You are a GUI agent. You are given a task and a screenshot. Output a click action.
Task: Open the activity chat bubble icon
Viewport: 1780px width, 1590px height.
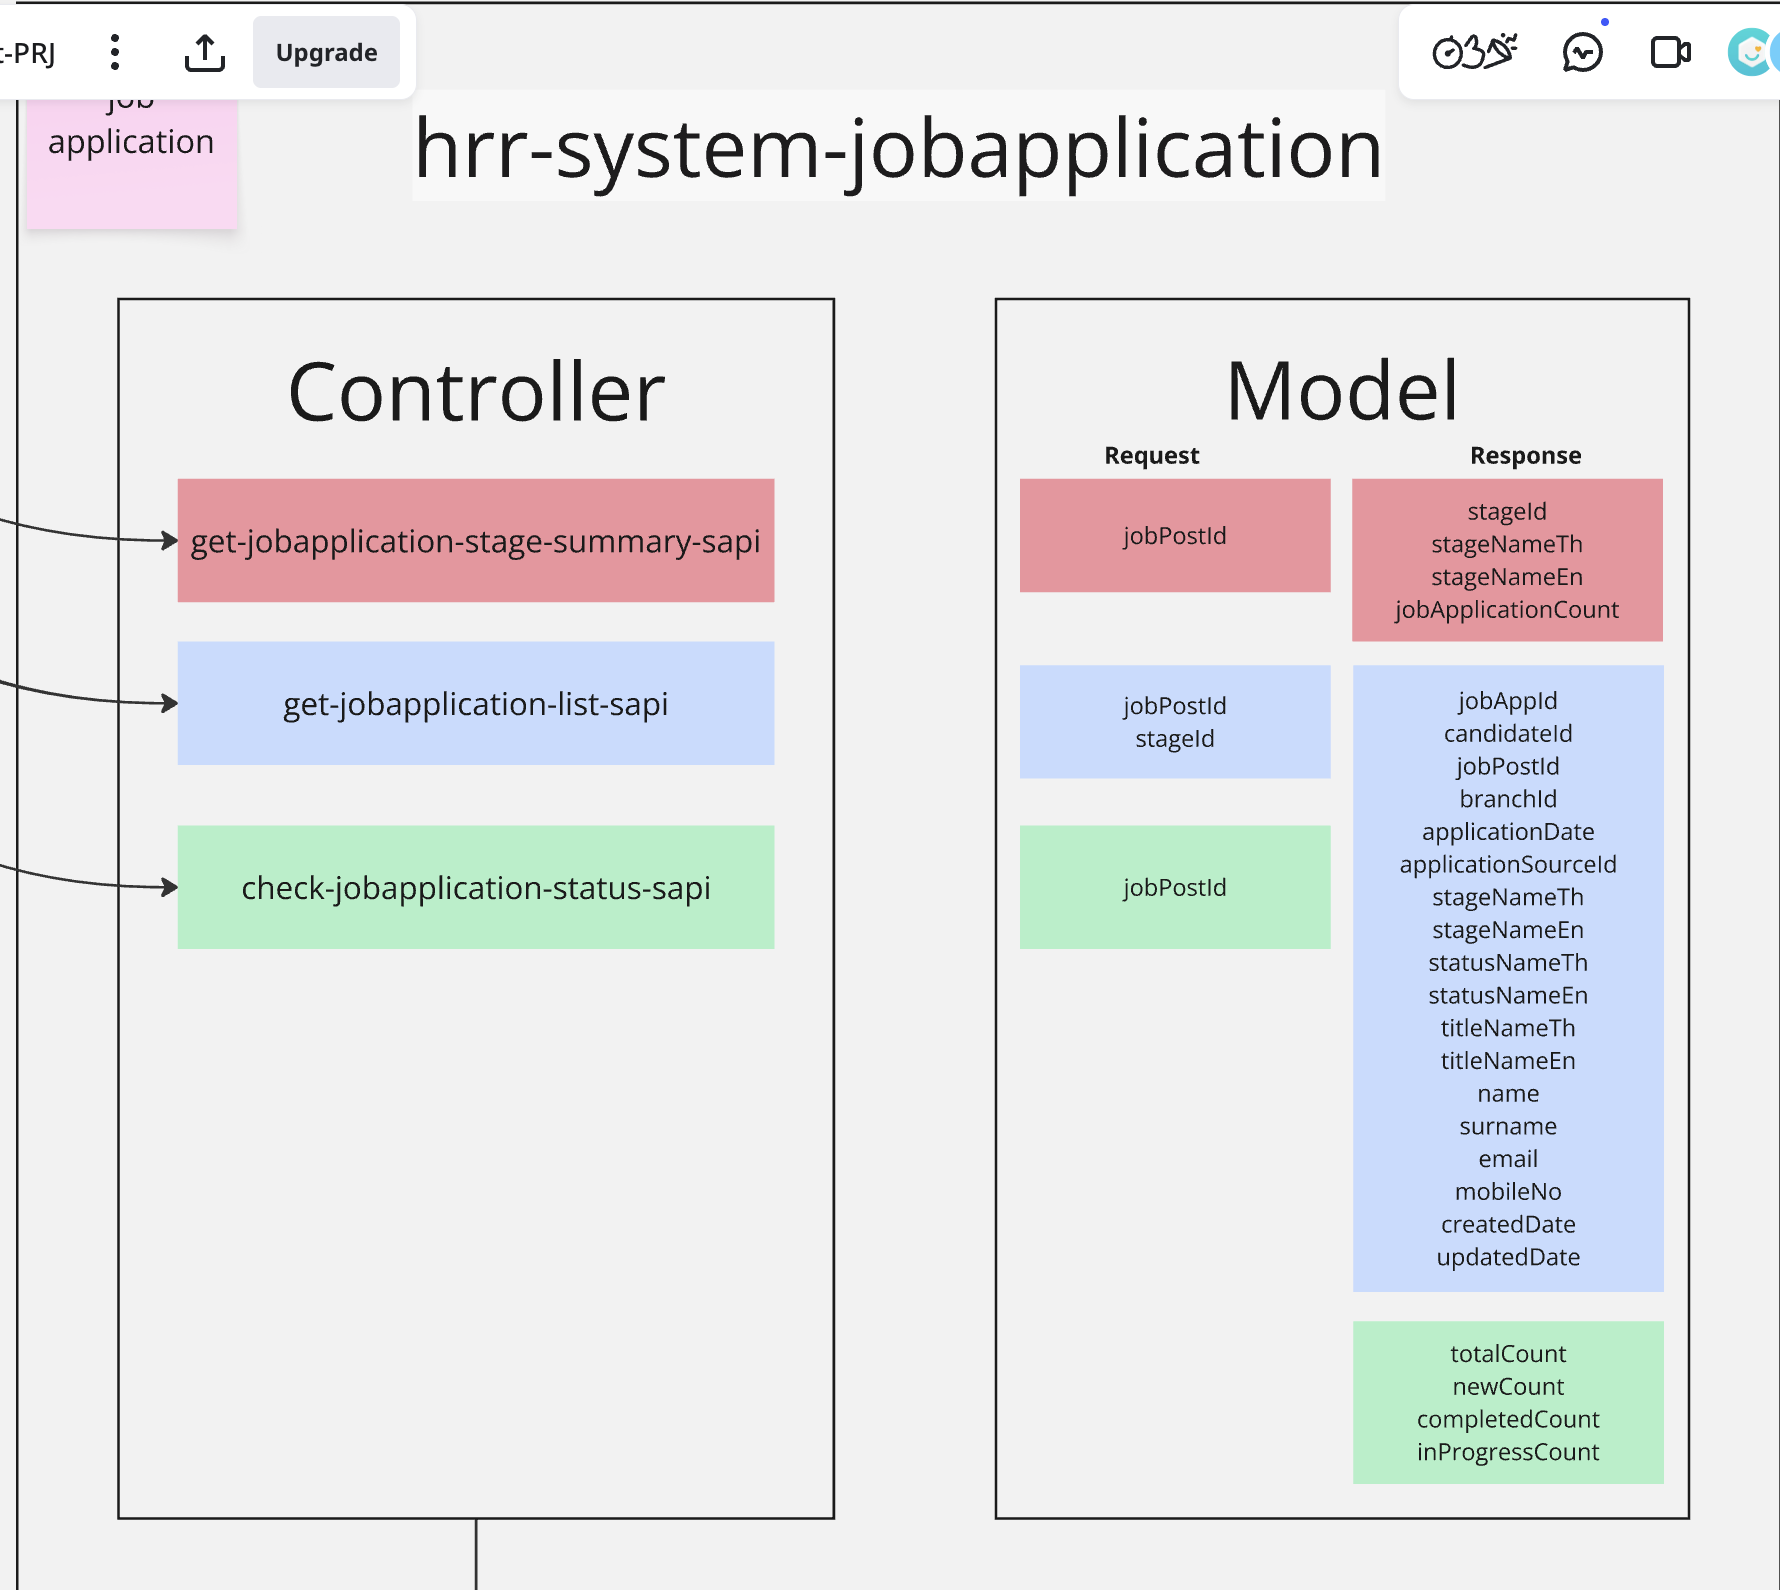pos(1582,52)
